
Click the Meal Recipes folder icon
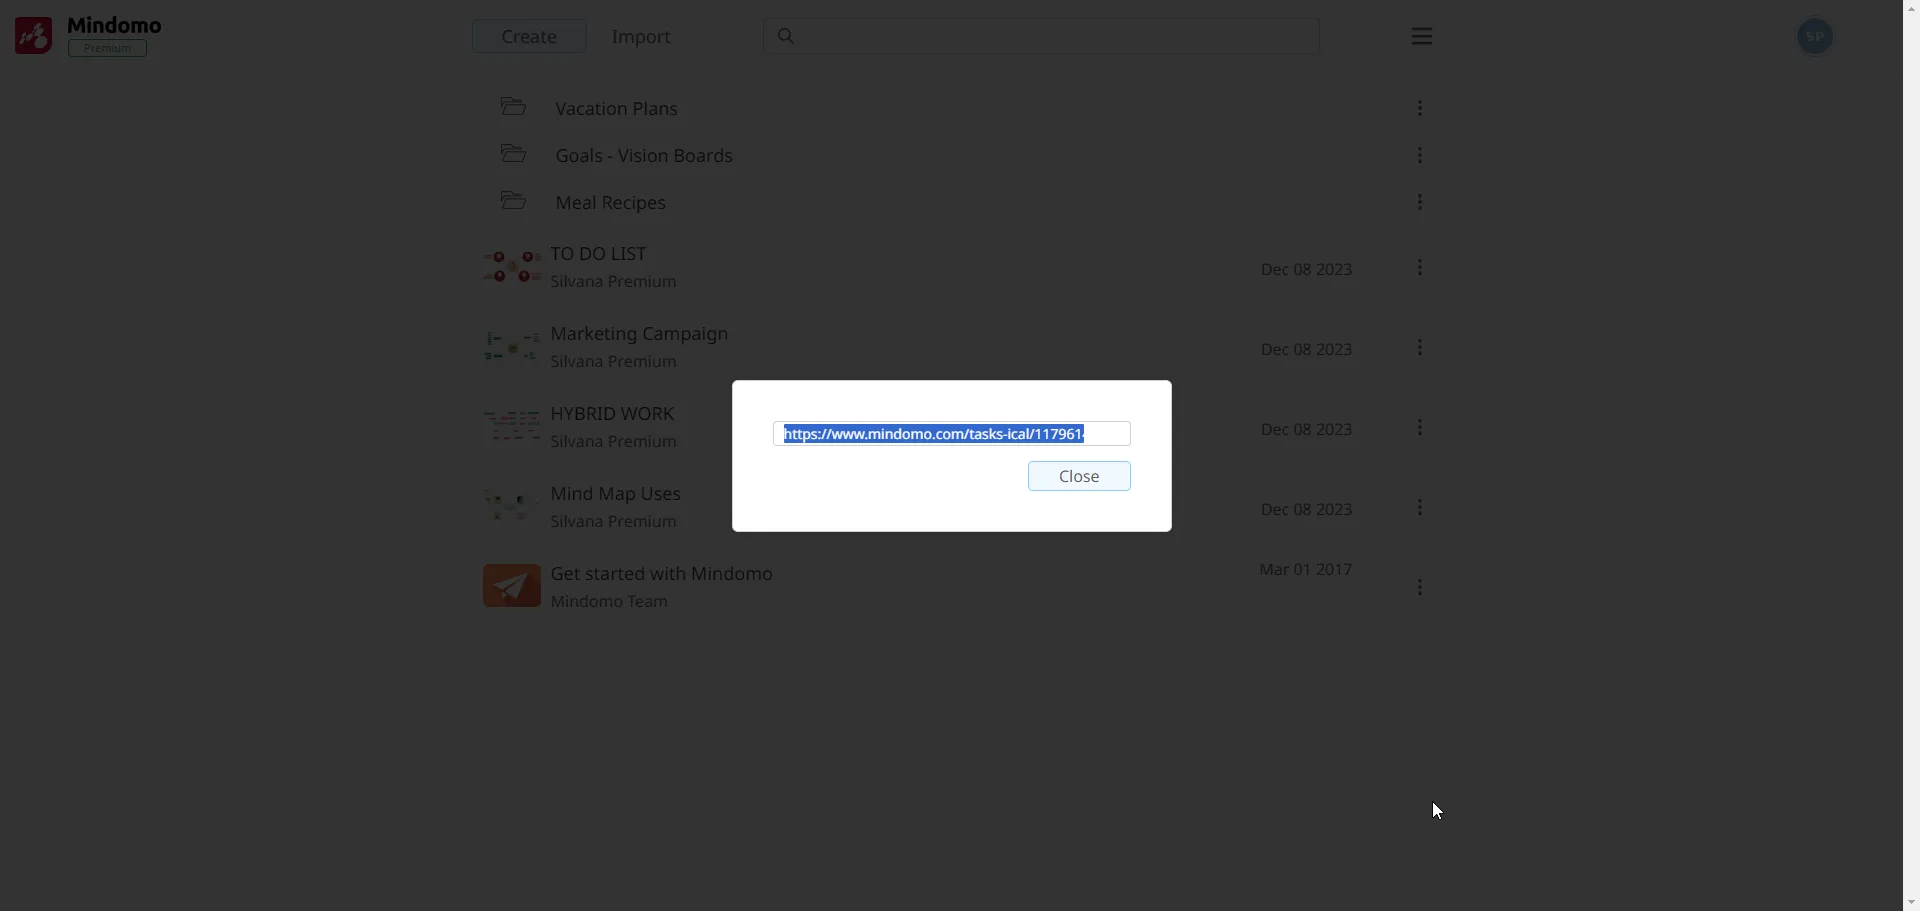[x=513, y=201]
